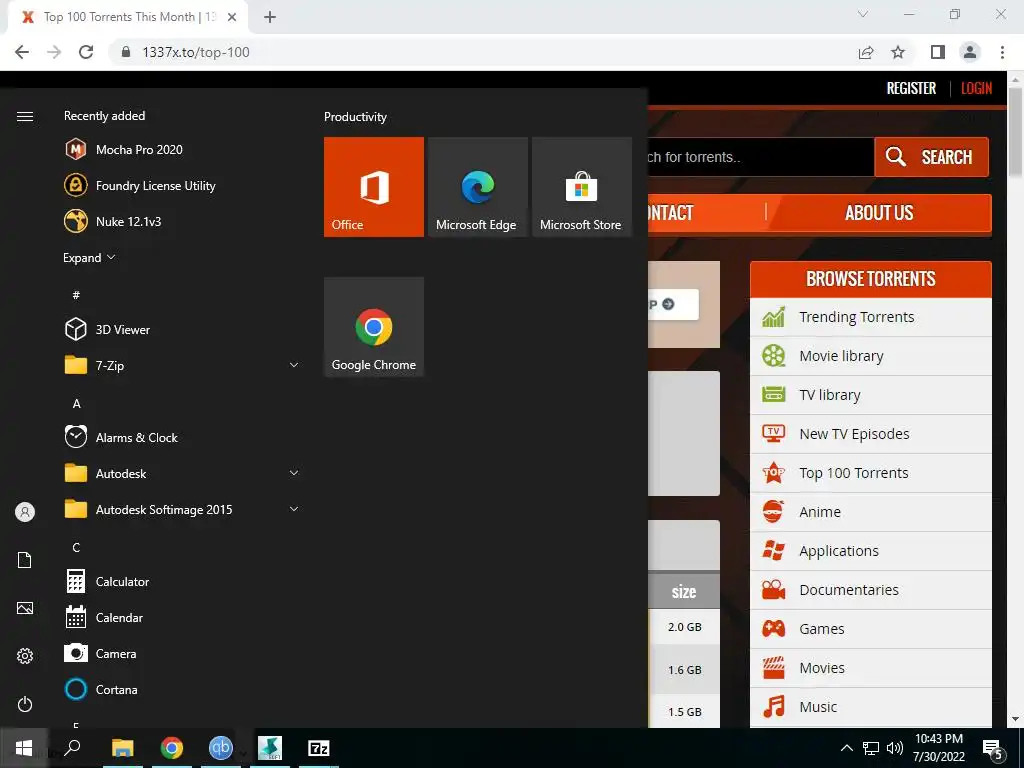The height and width of the screenshot is (768, 1024).
Task: Share this page icon in address bar
Action: 866,52
